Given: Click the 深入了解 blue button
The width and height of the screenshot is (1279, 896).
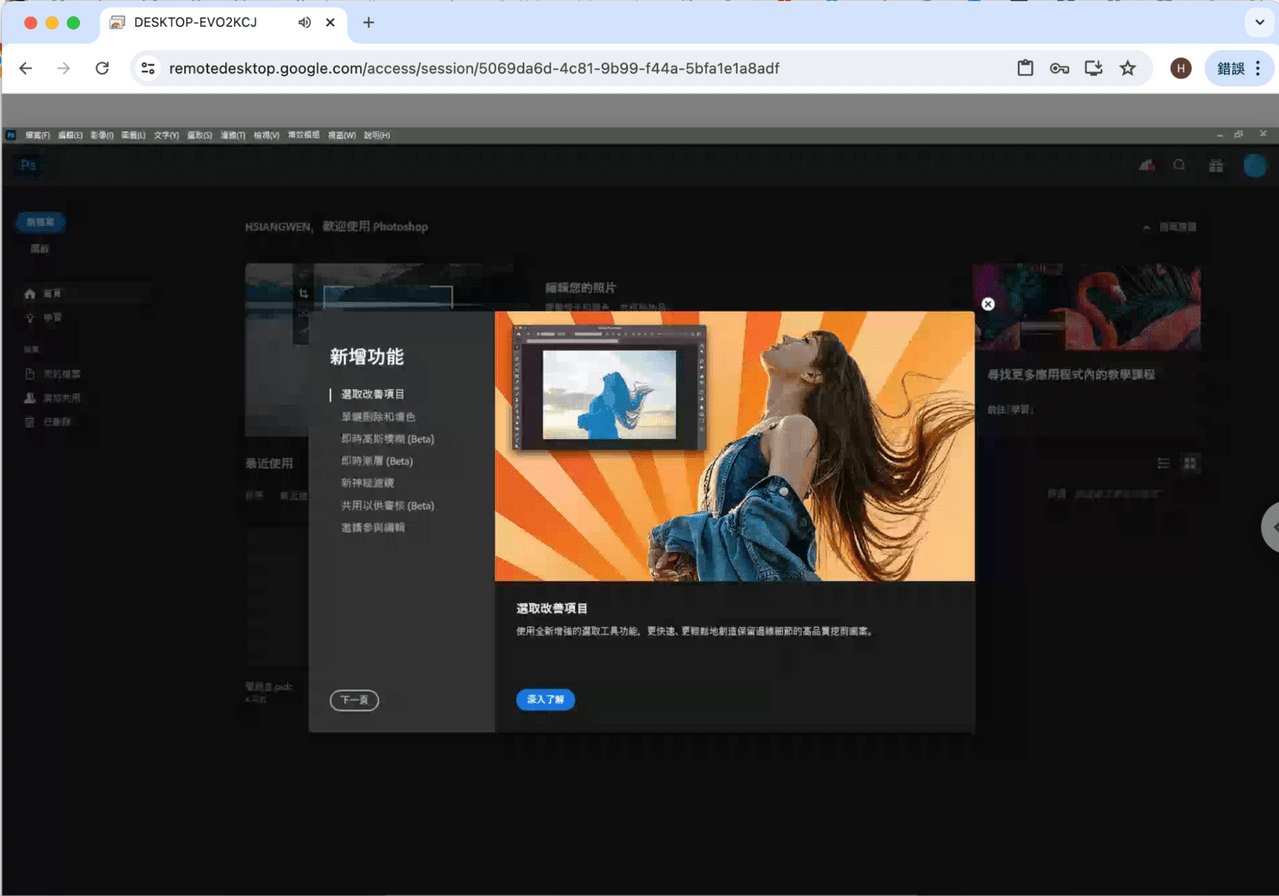Looking at the screenshot, I should click(545, 700).
